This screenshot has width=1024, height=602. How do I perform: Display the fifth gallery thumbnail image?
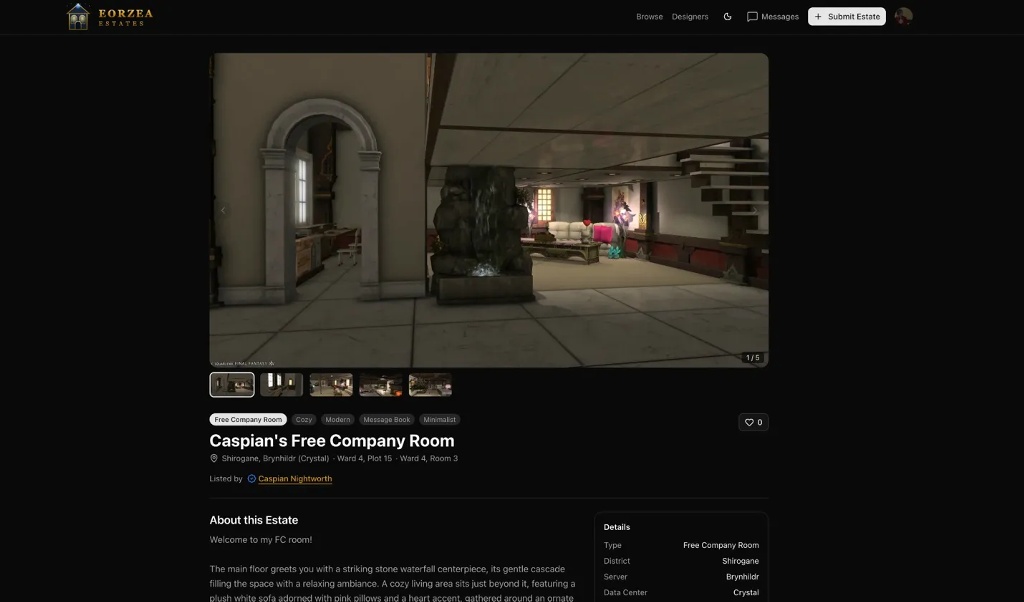430,385
